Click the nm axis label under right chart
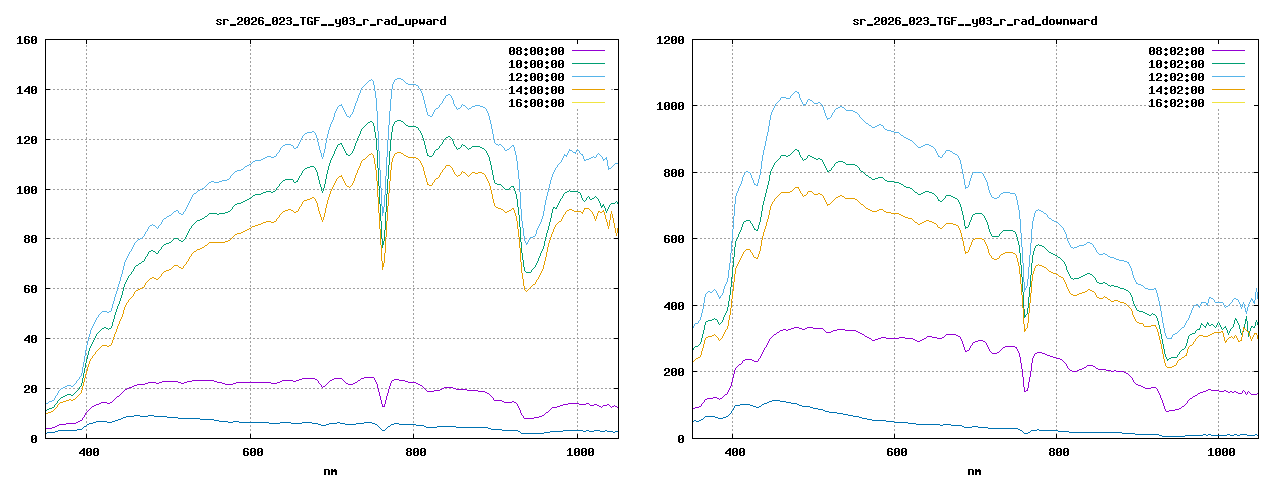Viewport: 1280px width, 480px height. tap(975, 470)
